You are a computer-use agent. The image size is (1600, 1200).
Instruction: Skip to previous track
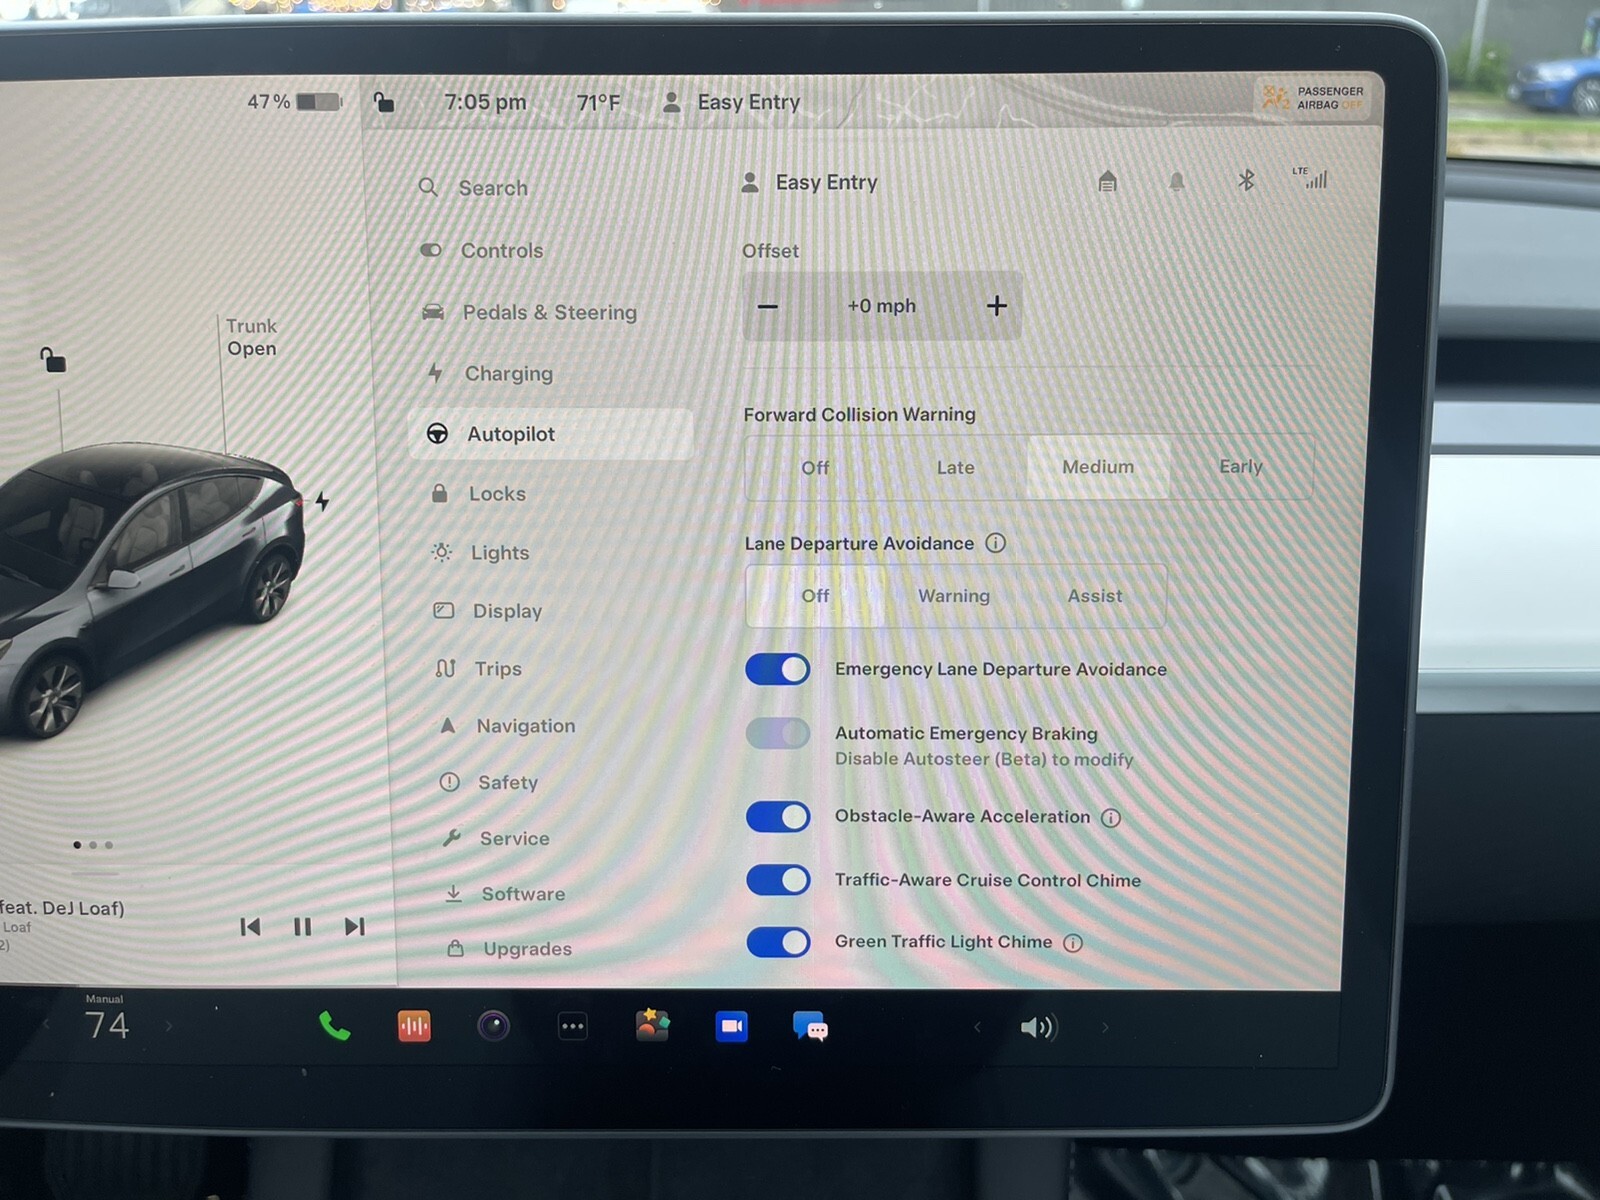250,927
